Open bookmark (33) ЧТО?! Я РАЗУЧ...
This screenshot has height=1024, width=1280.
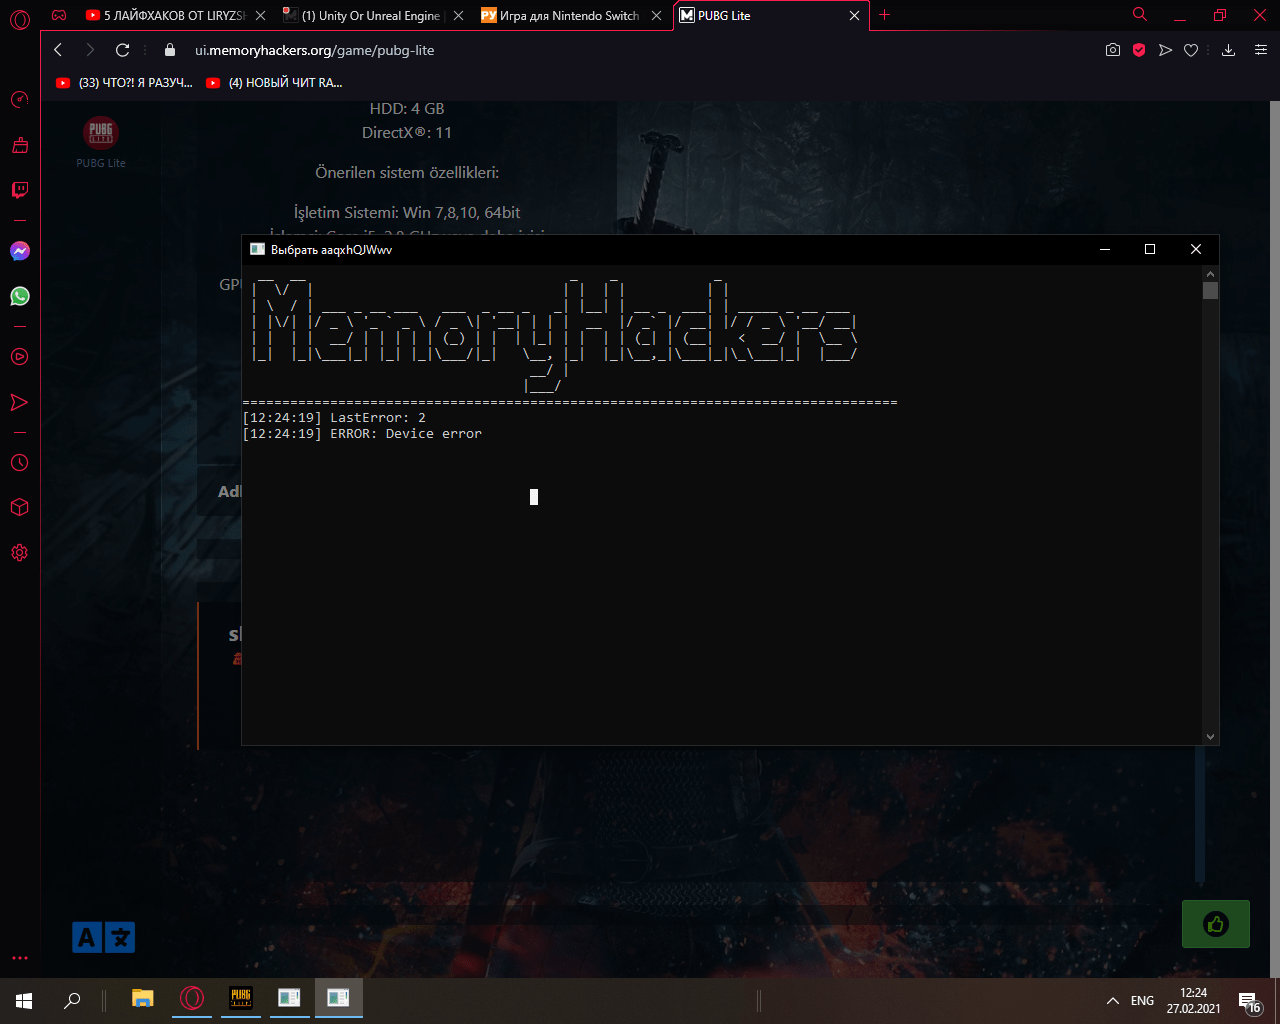[x=124, y=83]
